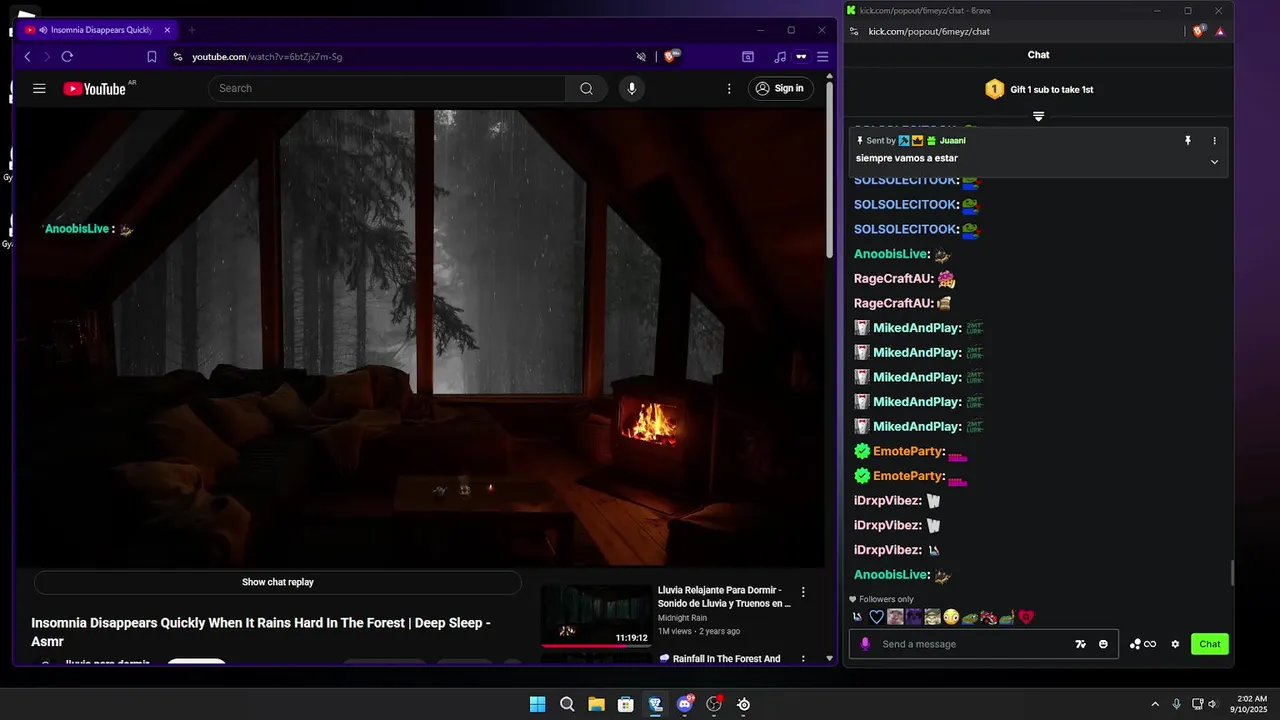Open the Windows Start menu
The width and height of the screenshot is (1280, 720).
click(537, 704)
